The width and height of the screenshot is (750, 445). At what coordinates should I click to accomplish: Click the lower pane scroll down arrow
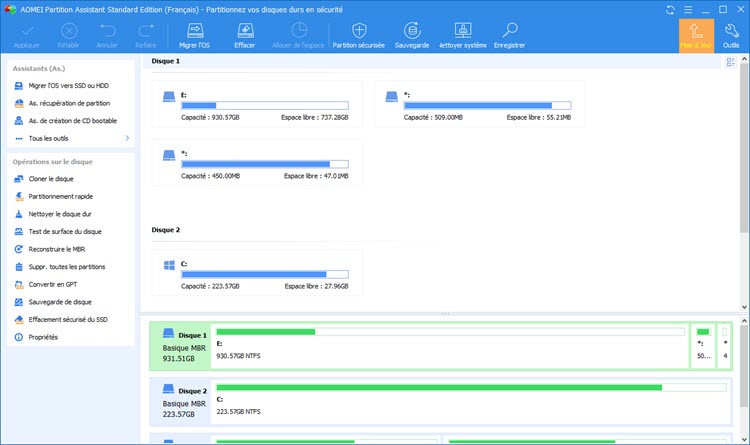(744, 439)
